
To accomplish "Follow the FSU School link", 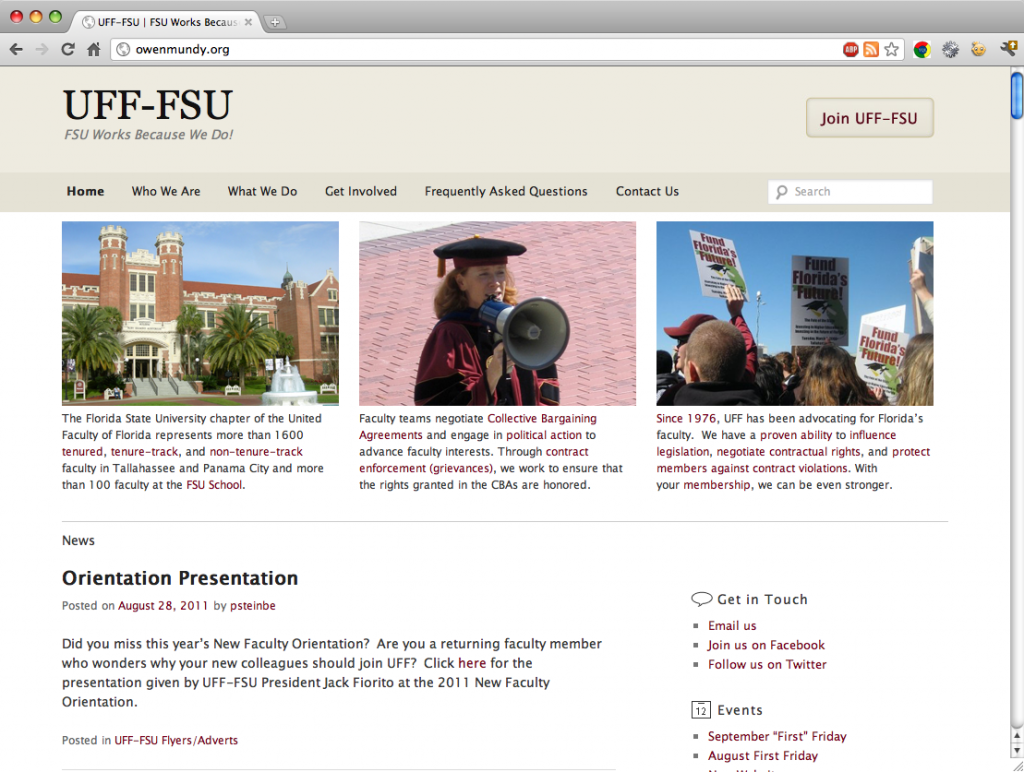I will click(x=214, y=485).
